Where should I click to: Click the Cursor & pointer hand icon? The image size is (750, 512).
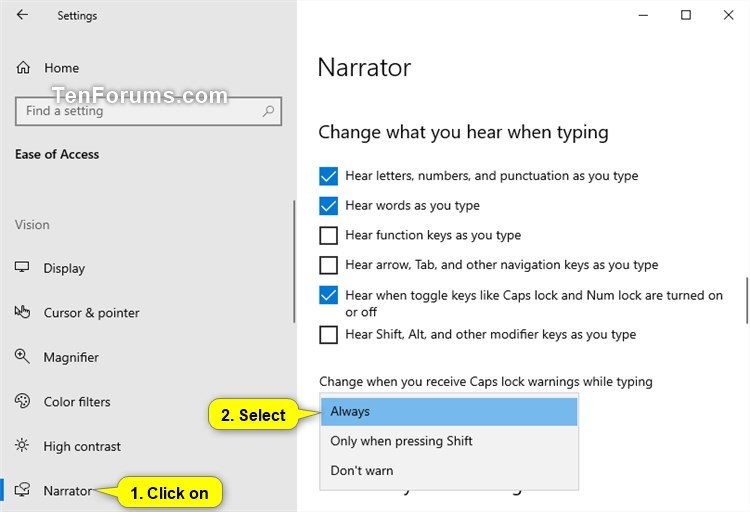coord(22,312)
